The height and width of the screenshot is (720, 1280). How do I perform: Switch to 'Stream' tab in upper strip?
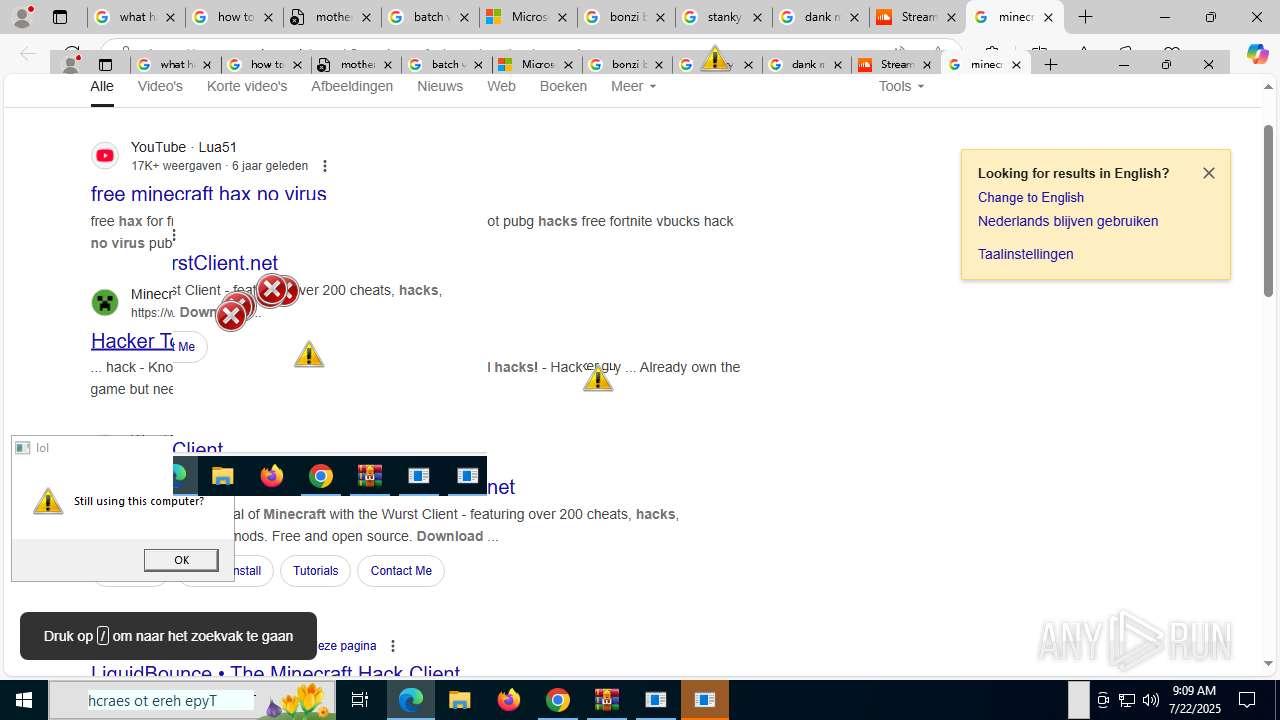[917, 17]
